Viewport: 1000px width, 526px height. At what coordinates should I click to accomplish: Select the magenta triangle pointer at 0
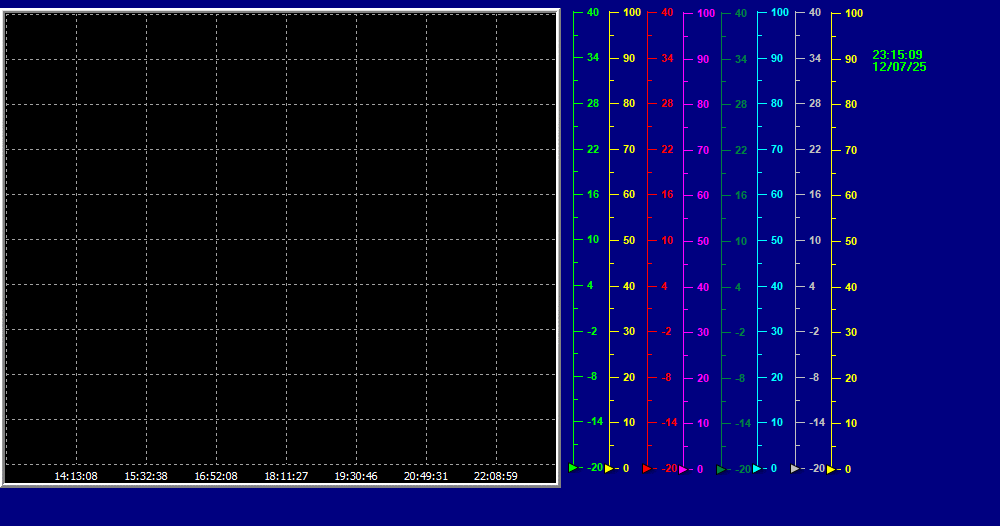click(683, 469)
